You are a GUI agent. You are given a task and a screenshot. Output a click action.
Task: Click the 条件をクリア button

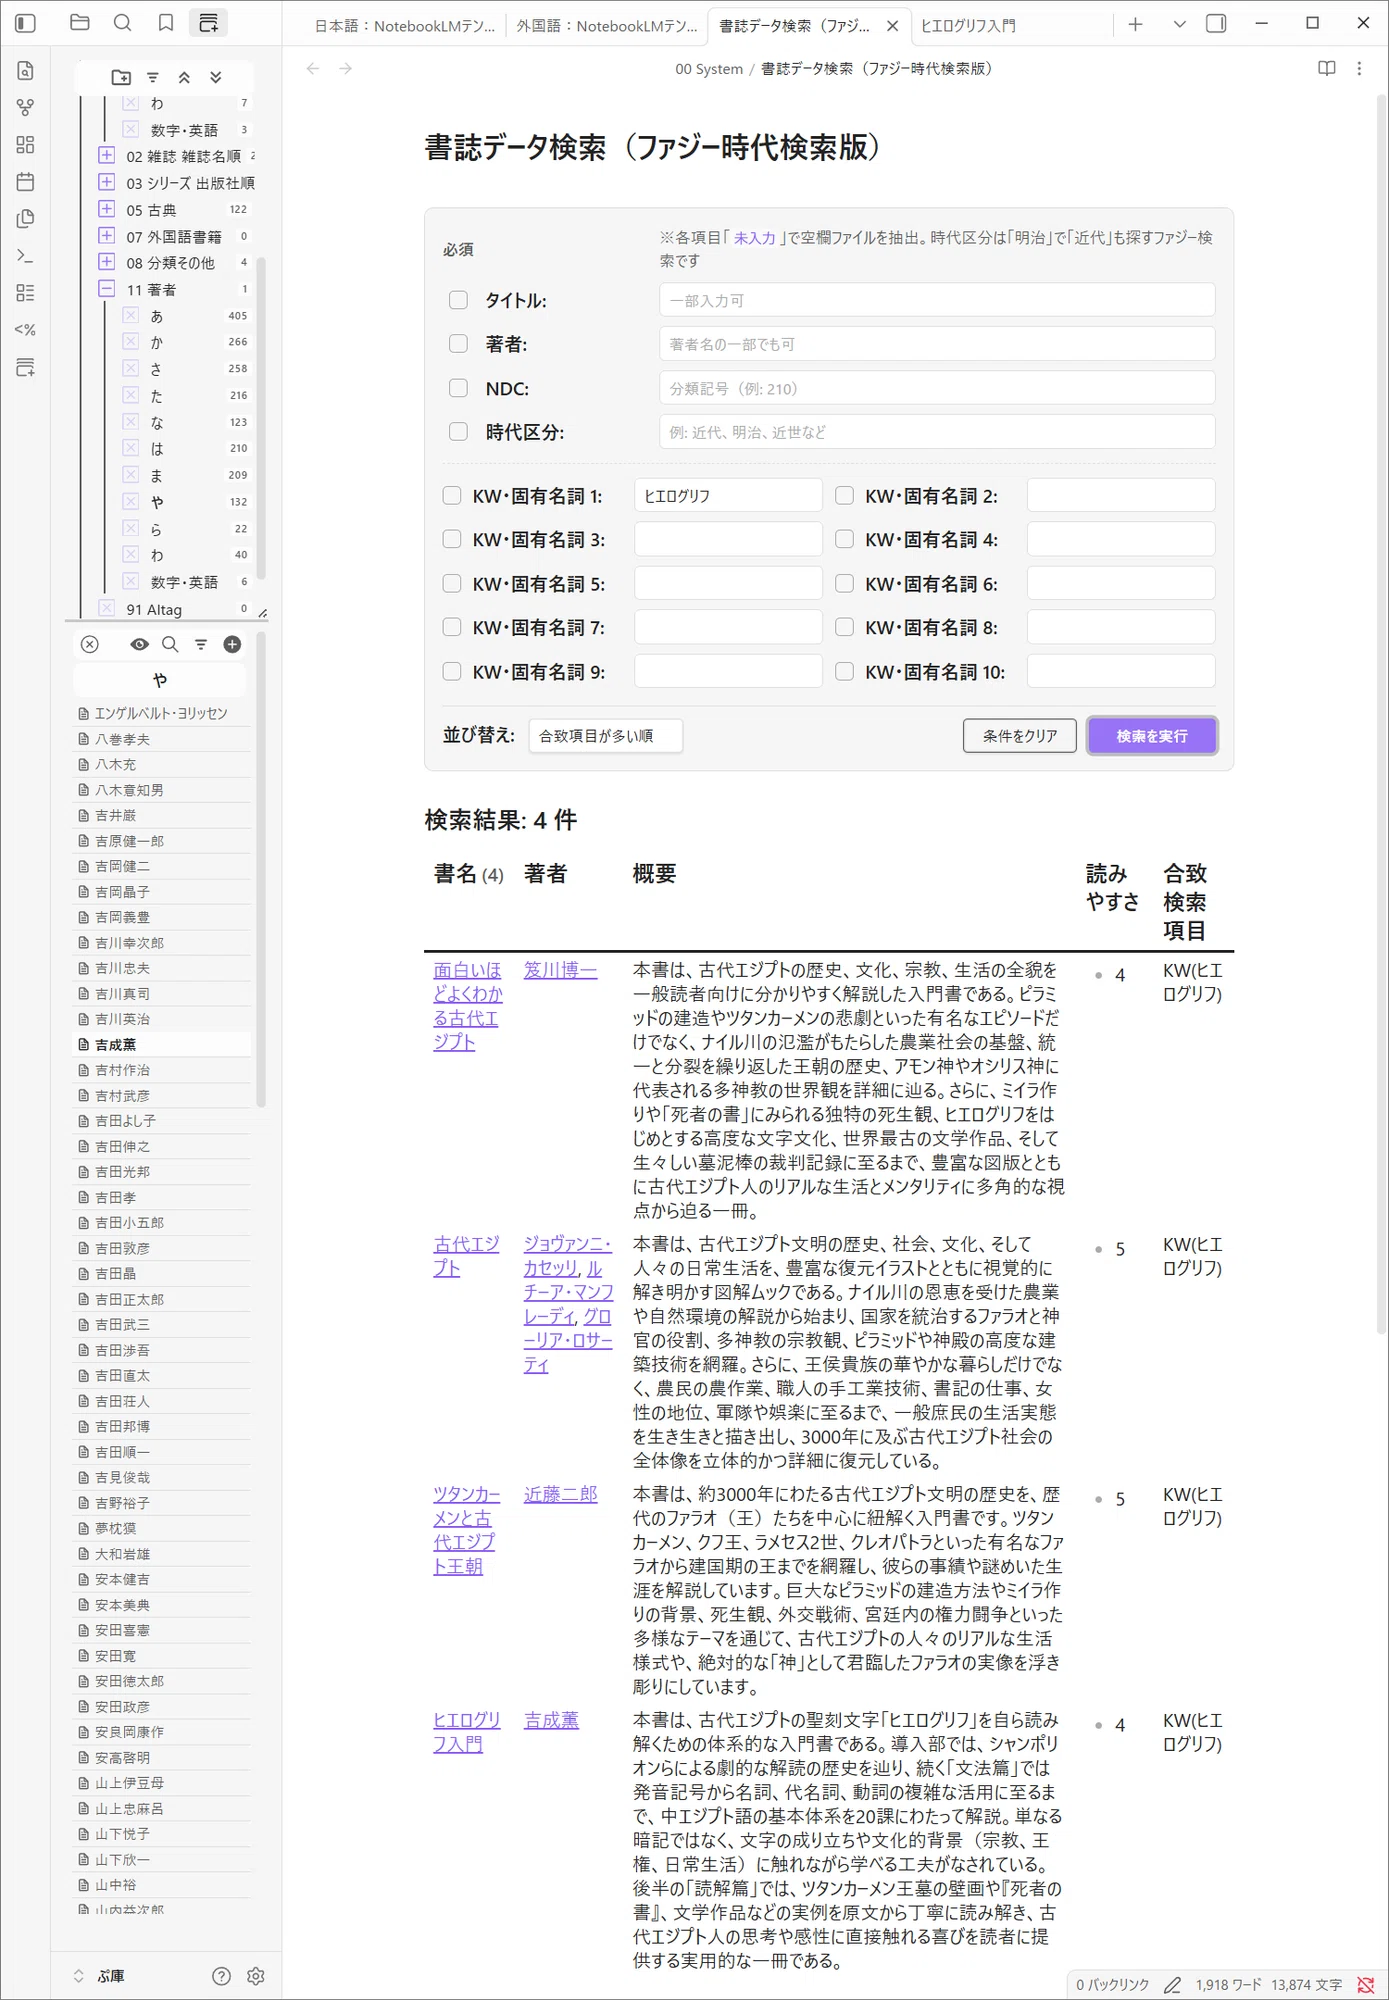(x=1020, y=736)
